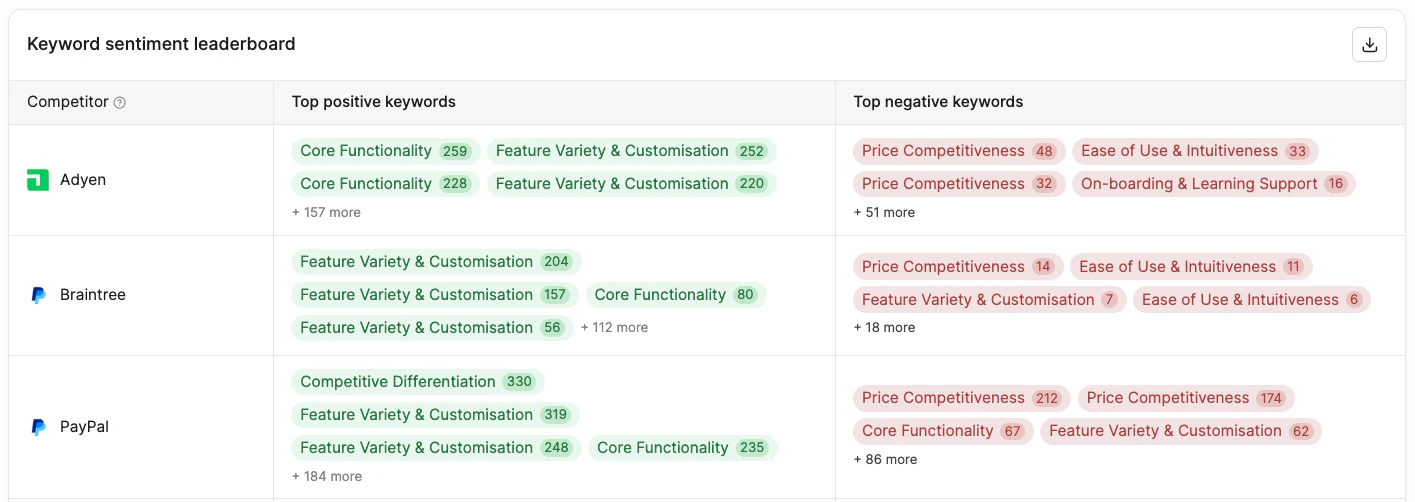Show Braintree's '+ 18 more' negative keywords
The height and width of the screenshot is (502, 1415).
(x=884, y=327)
